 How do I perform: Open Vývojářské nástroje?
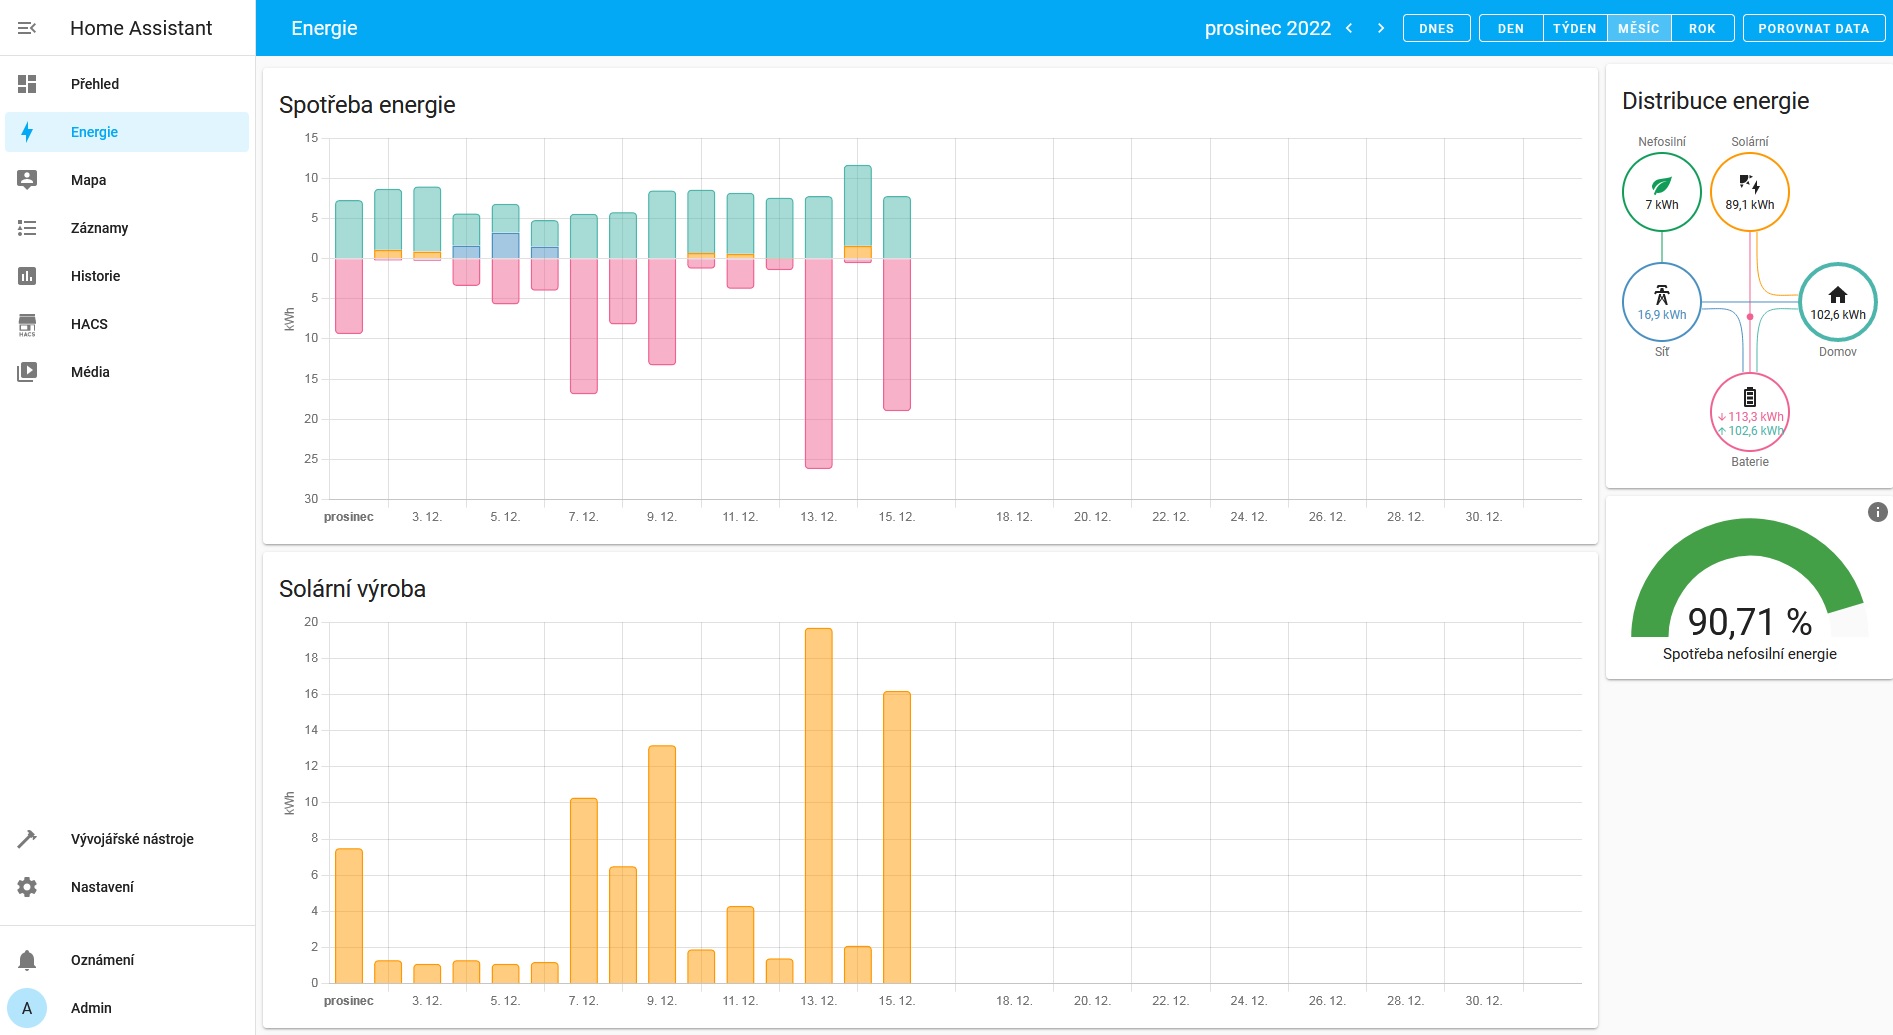click(x=132, y=839)
